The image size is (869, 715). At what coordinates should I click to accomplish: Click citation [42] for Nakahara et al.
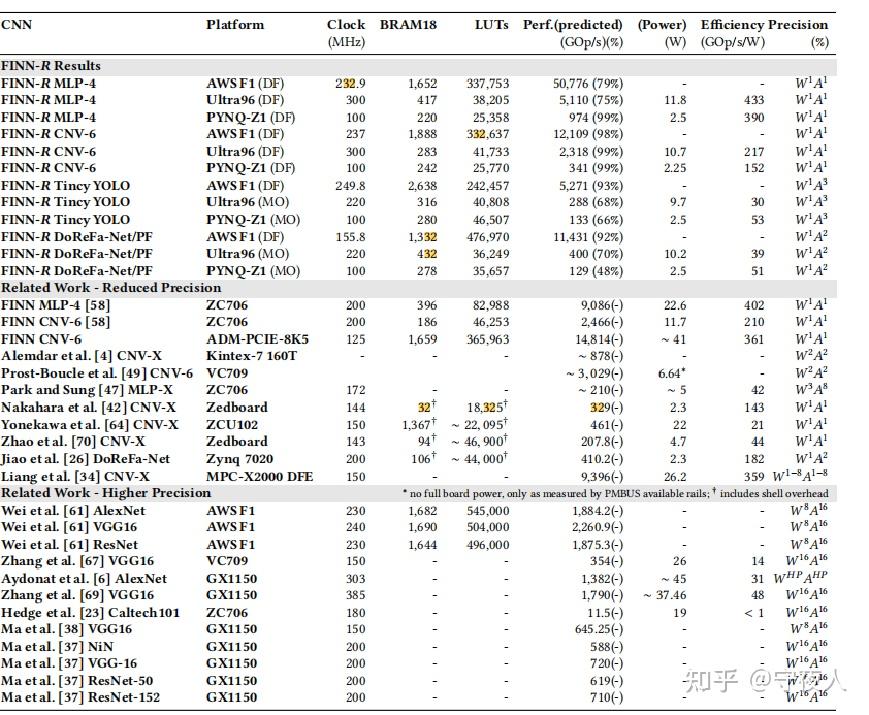pyautogui.click(x=113, y=407)
